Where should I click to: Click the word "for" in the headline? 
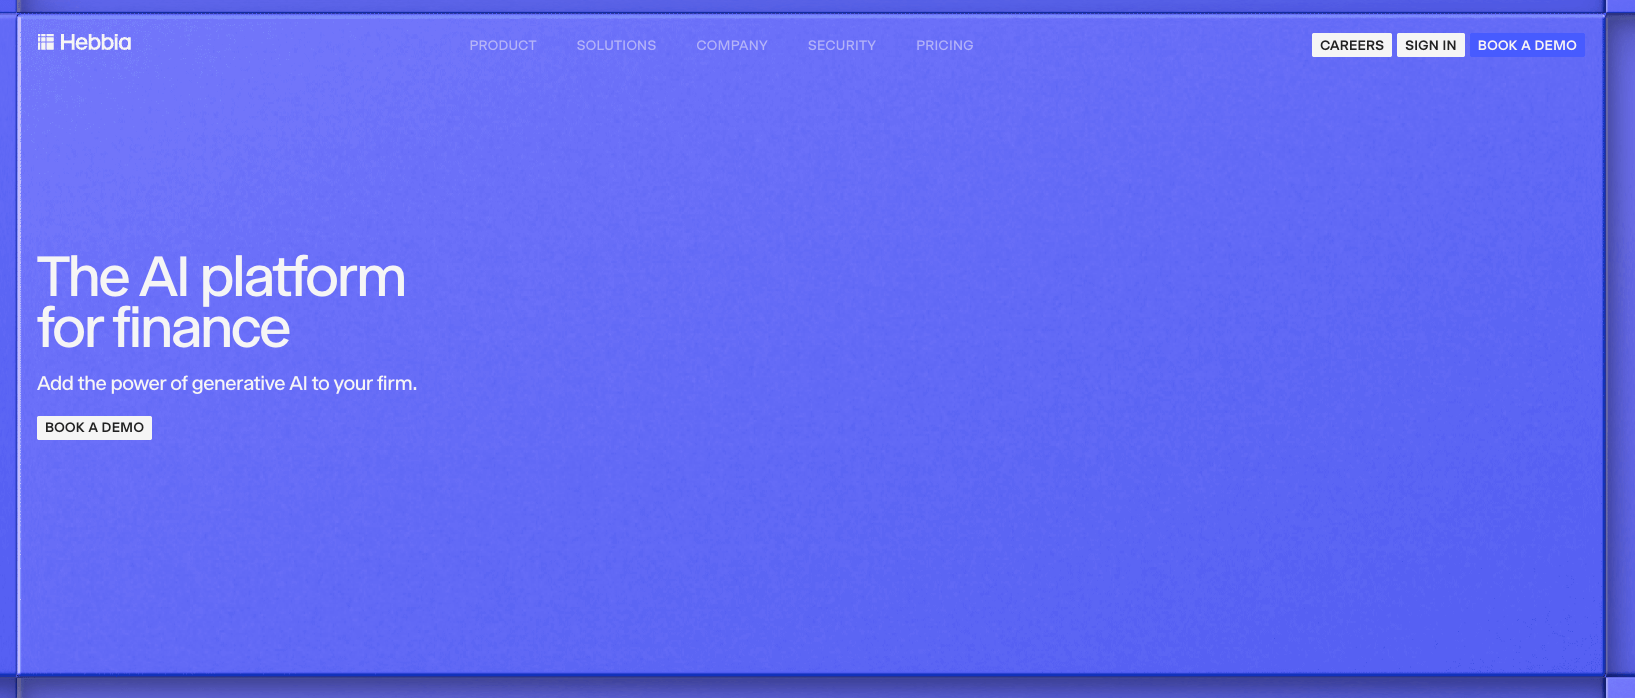(71, 329)
